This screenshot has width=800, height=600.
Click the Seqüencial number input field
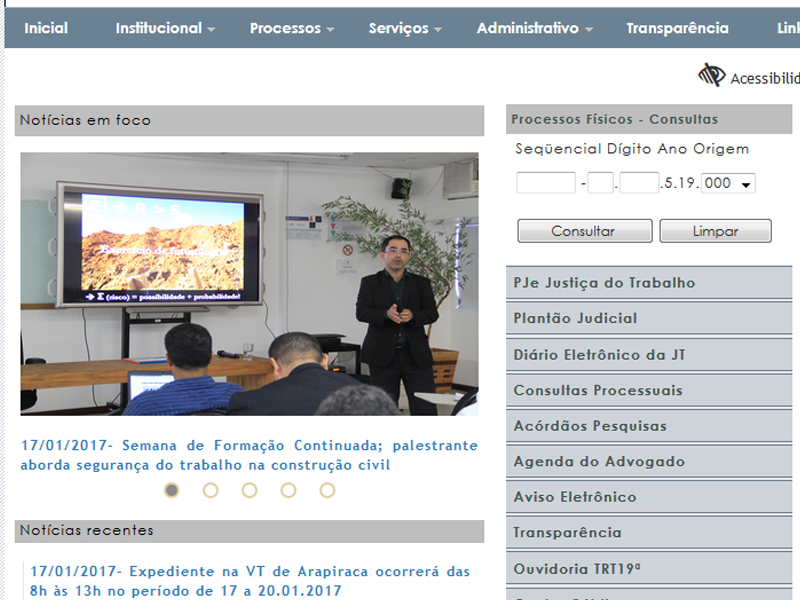546,183
